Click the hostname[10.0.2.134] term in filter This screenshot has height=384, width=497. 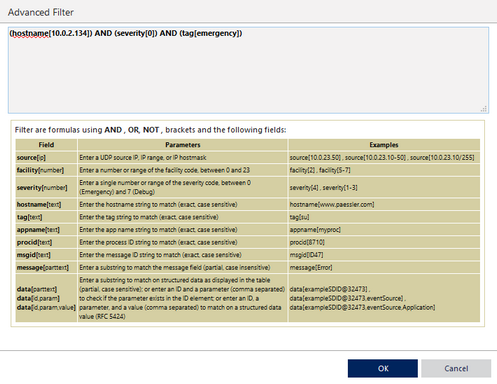pyautogui.click(x=50, y=33)
